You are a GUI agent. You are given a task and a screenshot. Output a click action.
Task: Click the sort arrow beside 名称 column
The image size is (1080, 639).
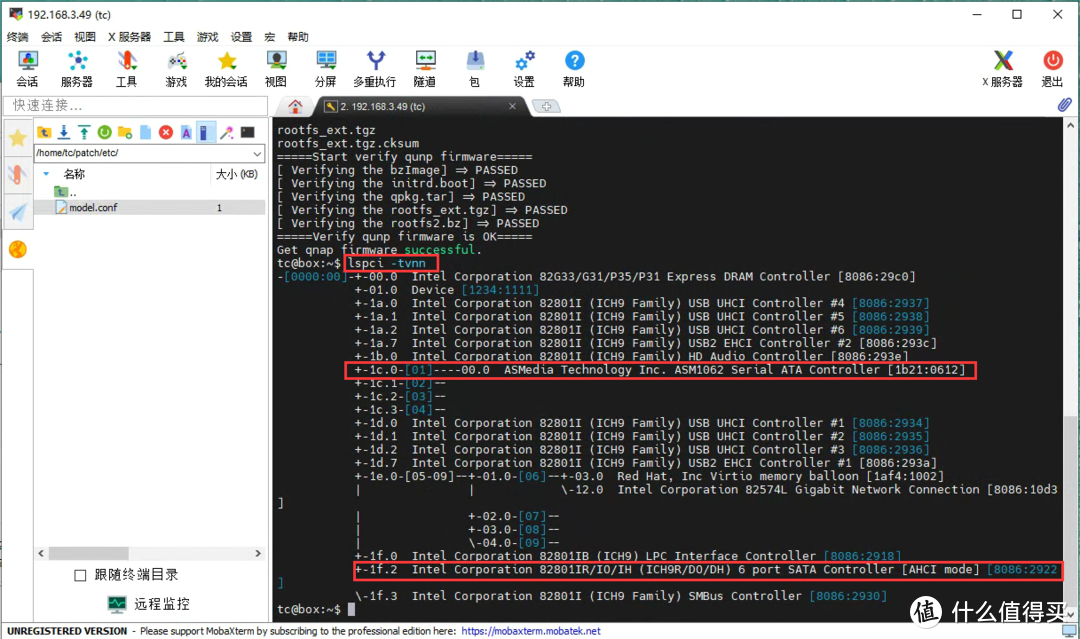(x=46, y=174)
